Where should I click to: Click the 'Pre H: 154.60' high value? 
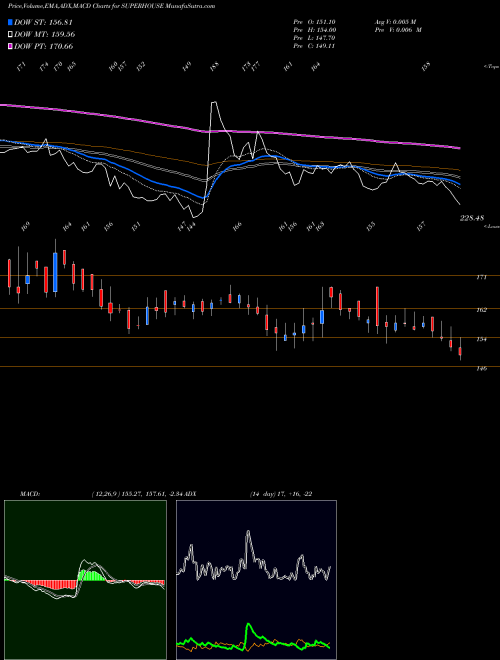click(314, 30)
